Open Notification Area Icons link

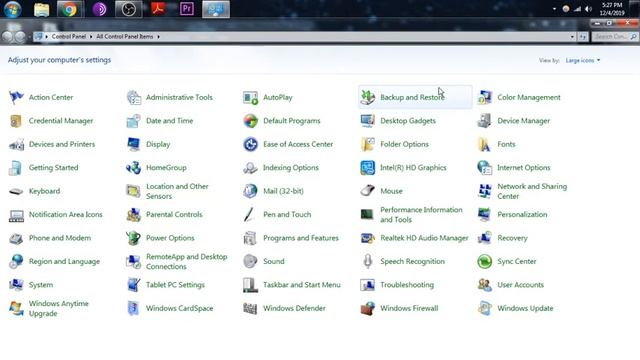pos(66,215)
